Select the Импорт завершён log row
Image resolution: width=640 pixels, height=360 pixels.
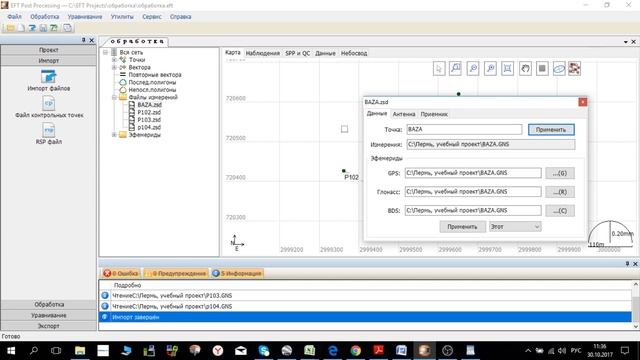[365, 317]
